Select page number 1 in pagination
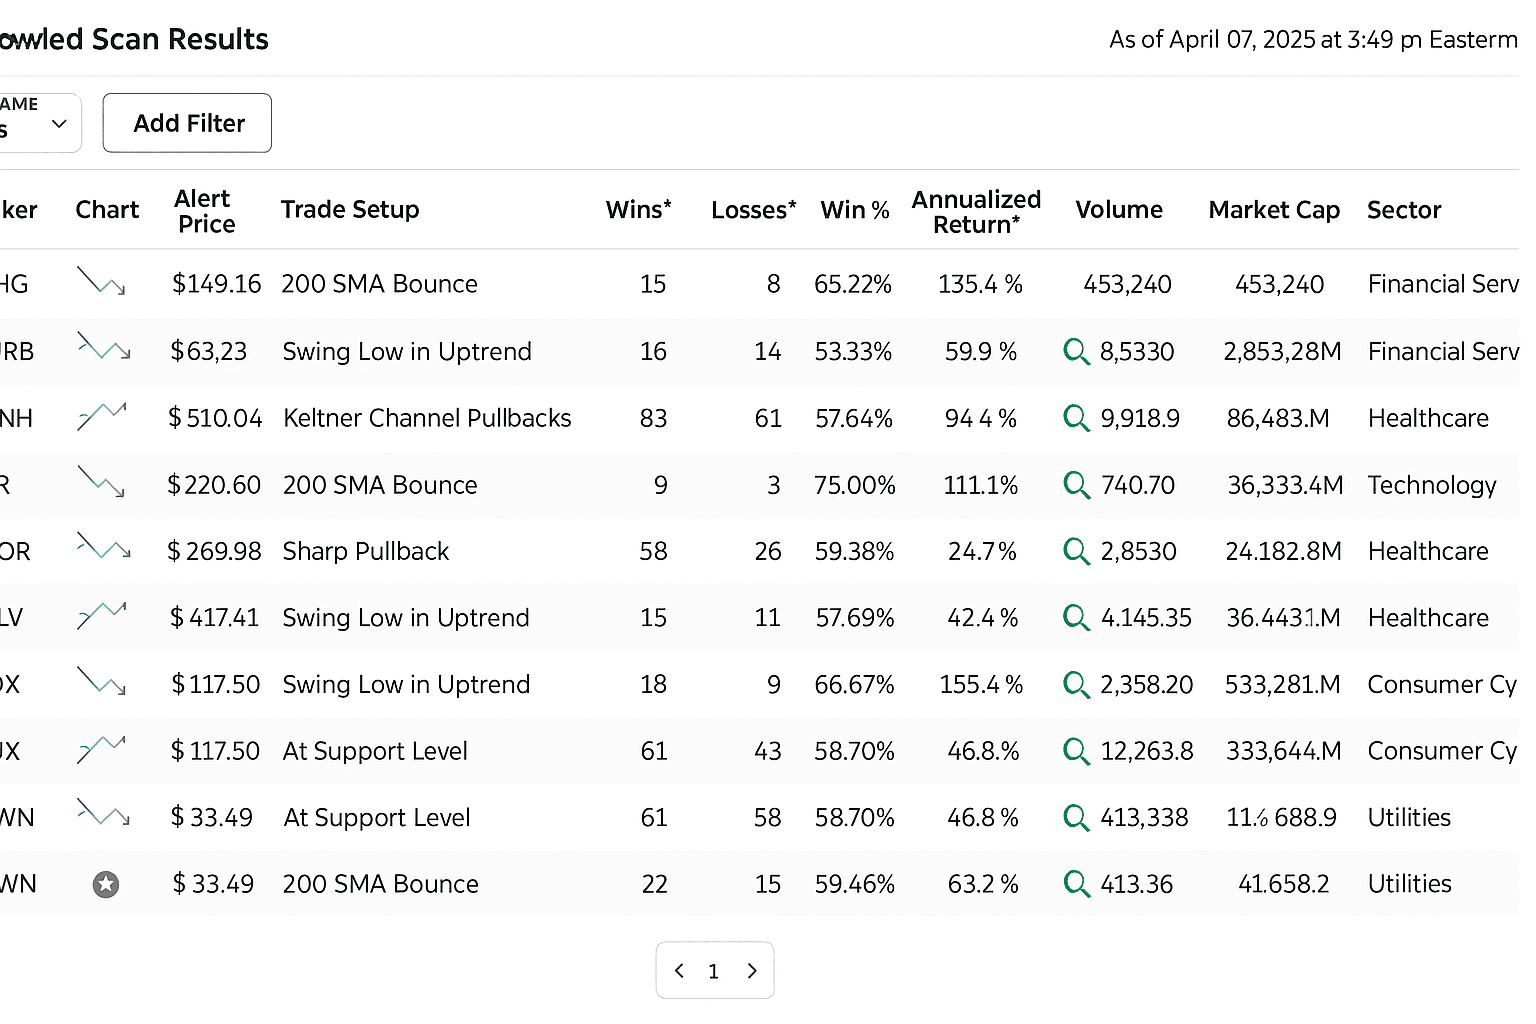The height and width of the screenshot is (1024, 1536). [713, 971]
